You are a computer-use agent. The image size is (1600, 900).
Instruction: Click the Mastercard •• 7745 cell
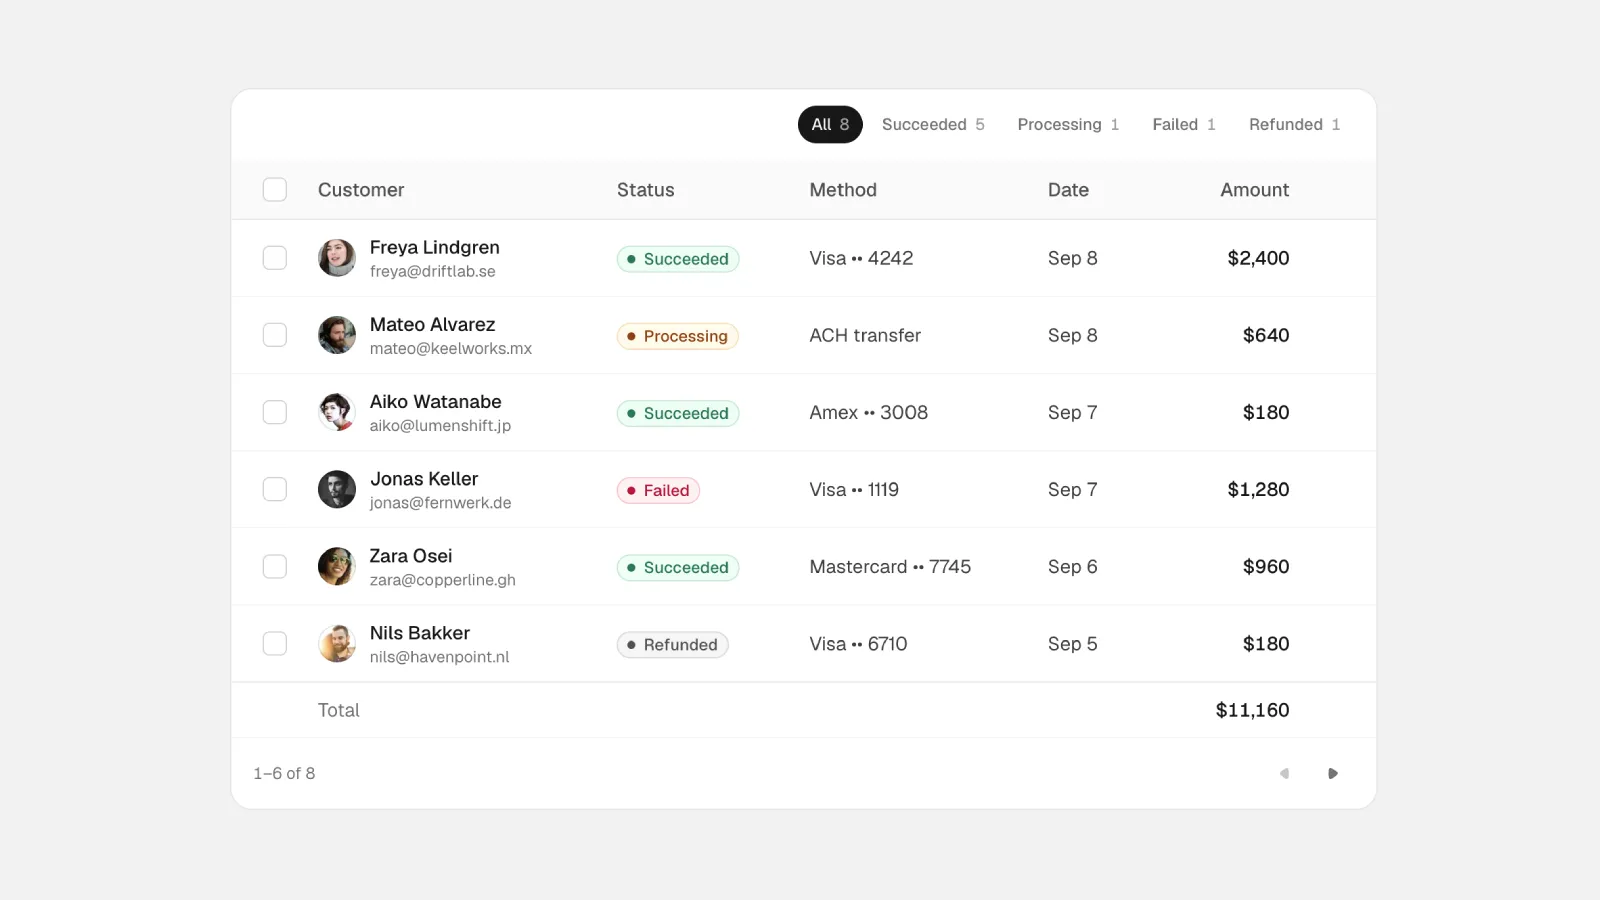890,567
